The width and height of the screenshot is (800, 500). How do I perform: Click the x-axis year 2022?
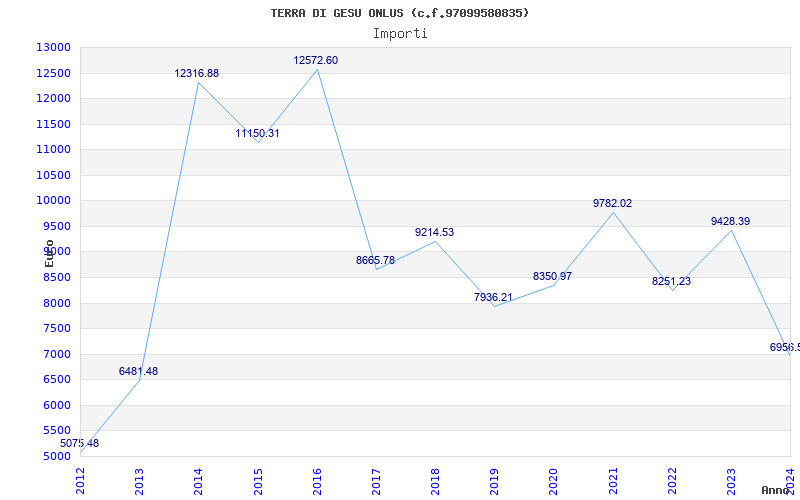tap(672, 482)
